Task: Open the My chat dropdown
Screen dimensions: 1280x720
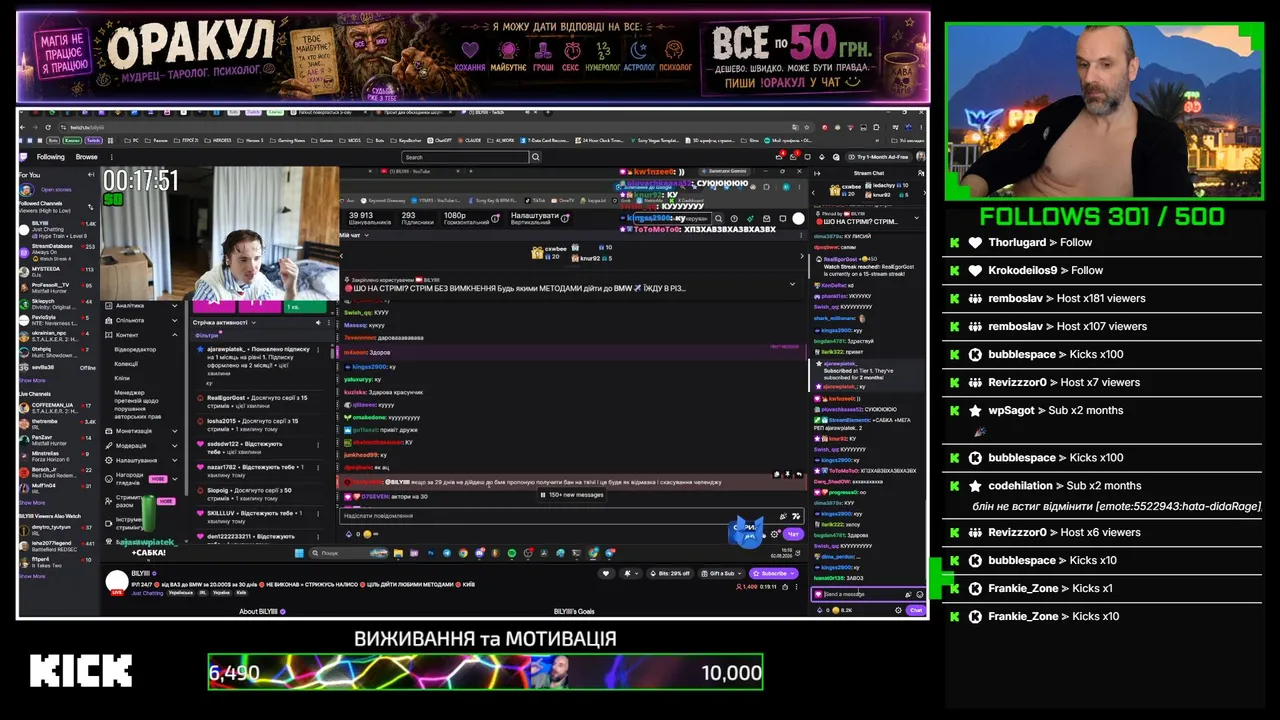Action: click(365, 235)
